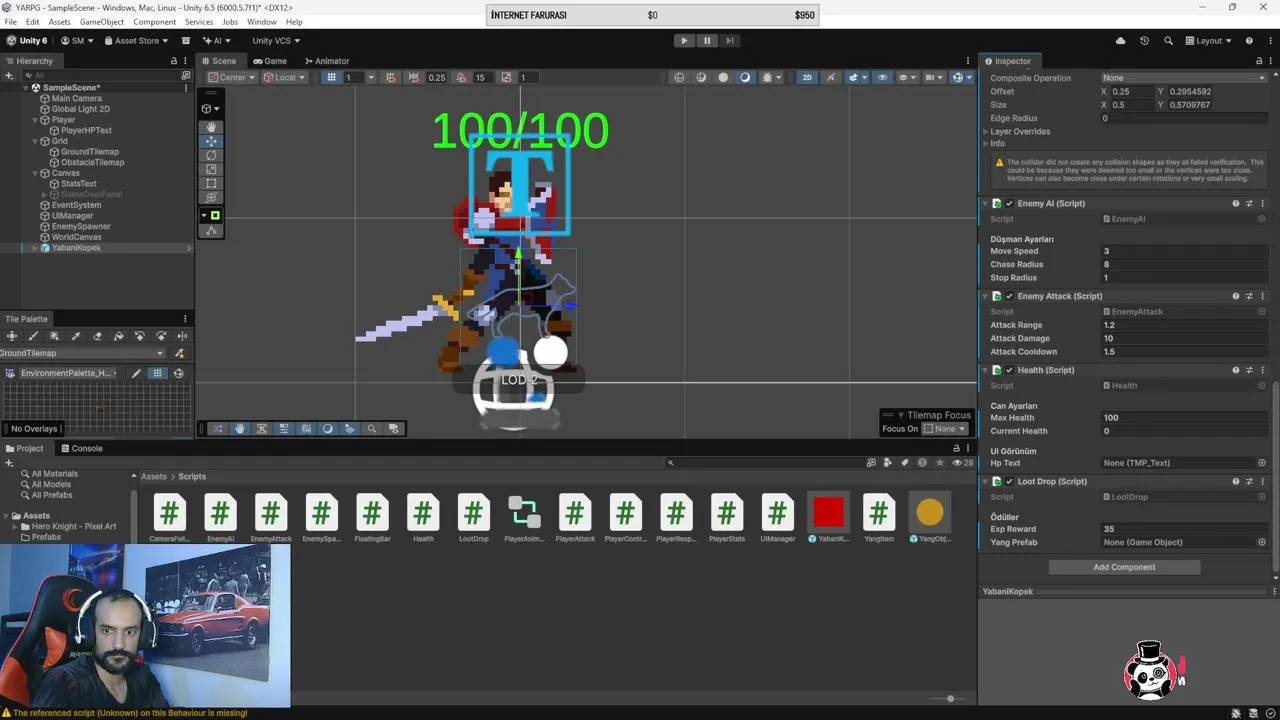Screen dimensions: 1280x720
Task: Click the Add Component button
Action: (x=1124, y=567)
